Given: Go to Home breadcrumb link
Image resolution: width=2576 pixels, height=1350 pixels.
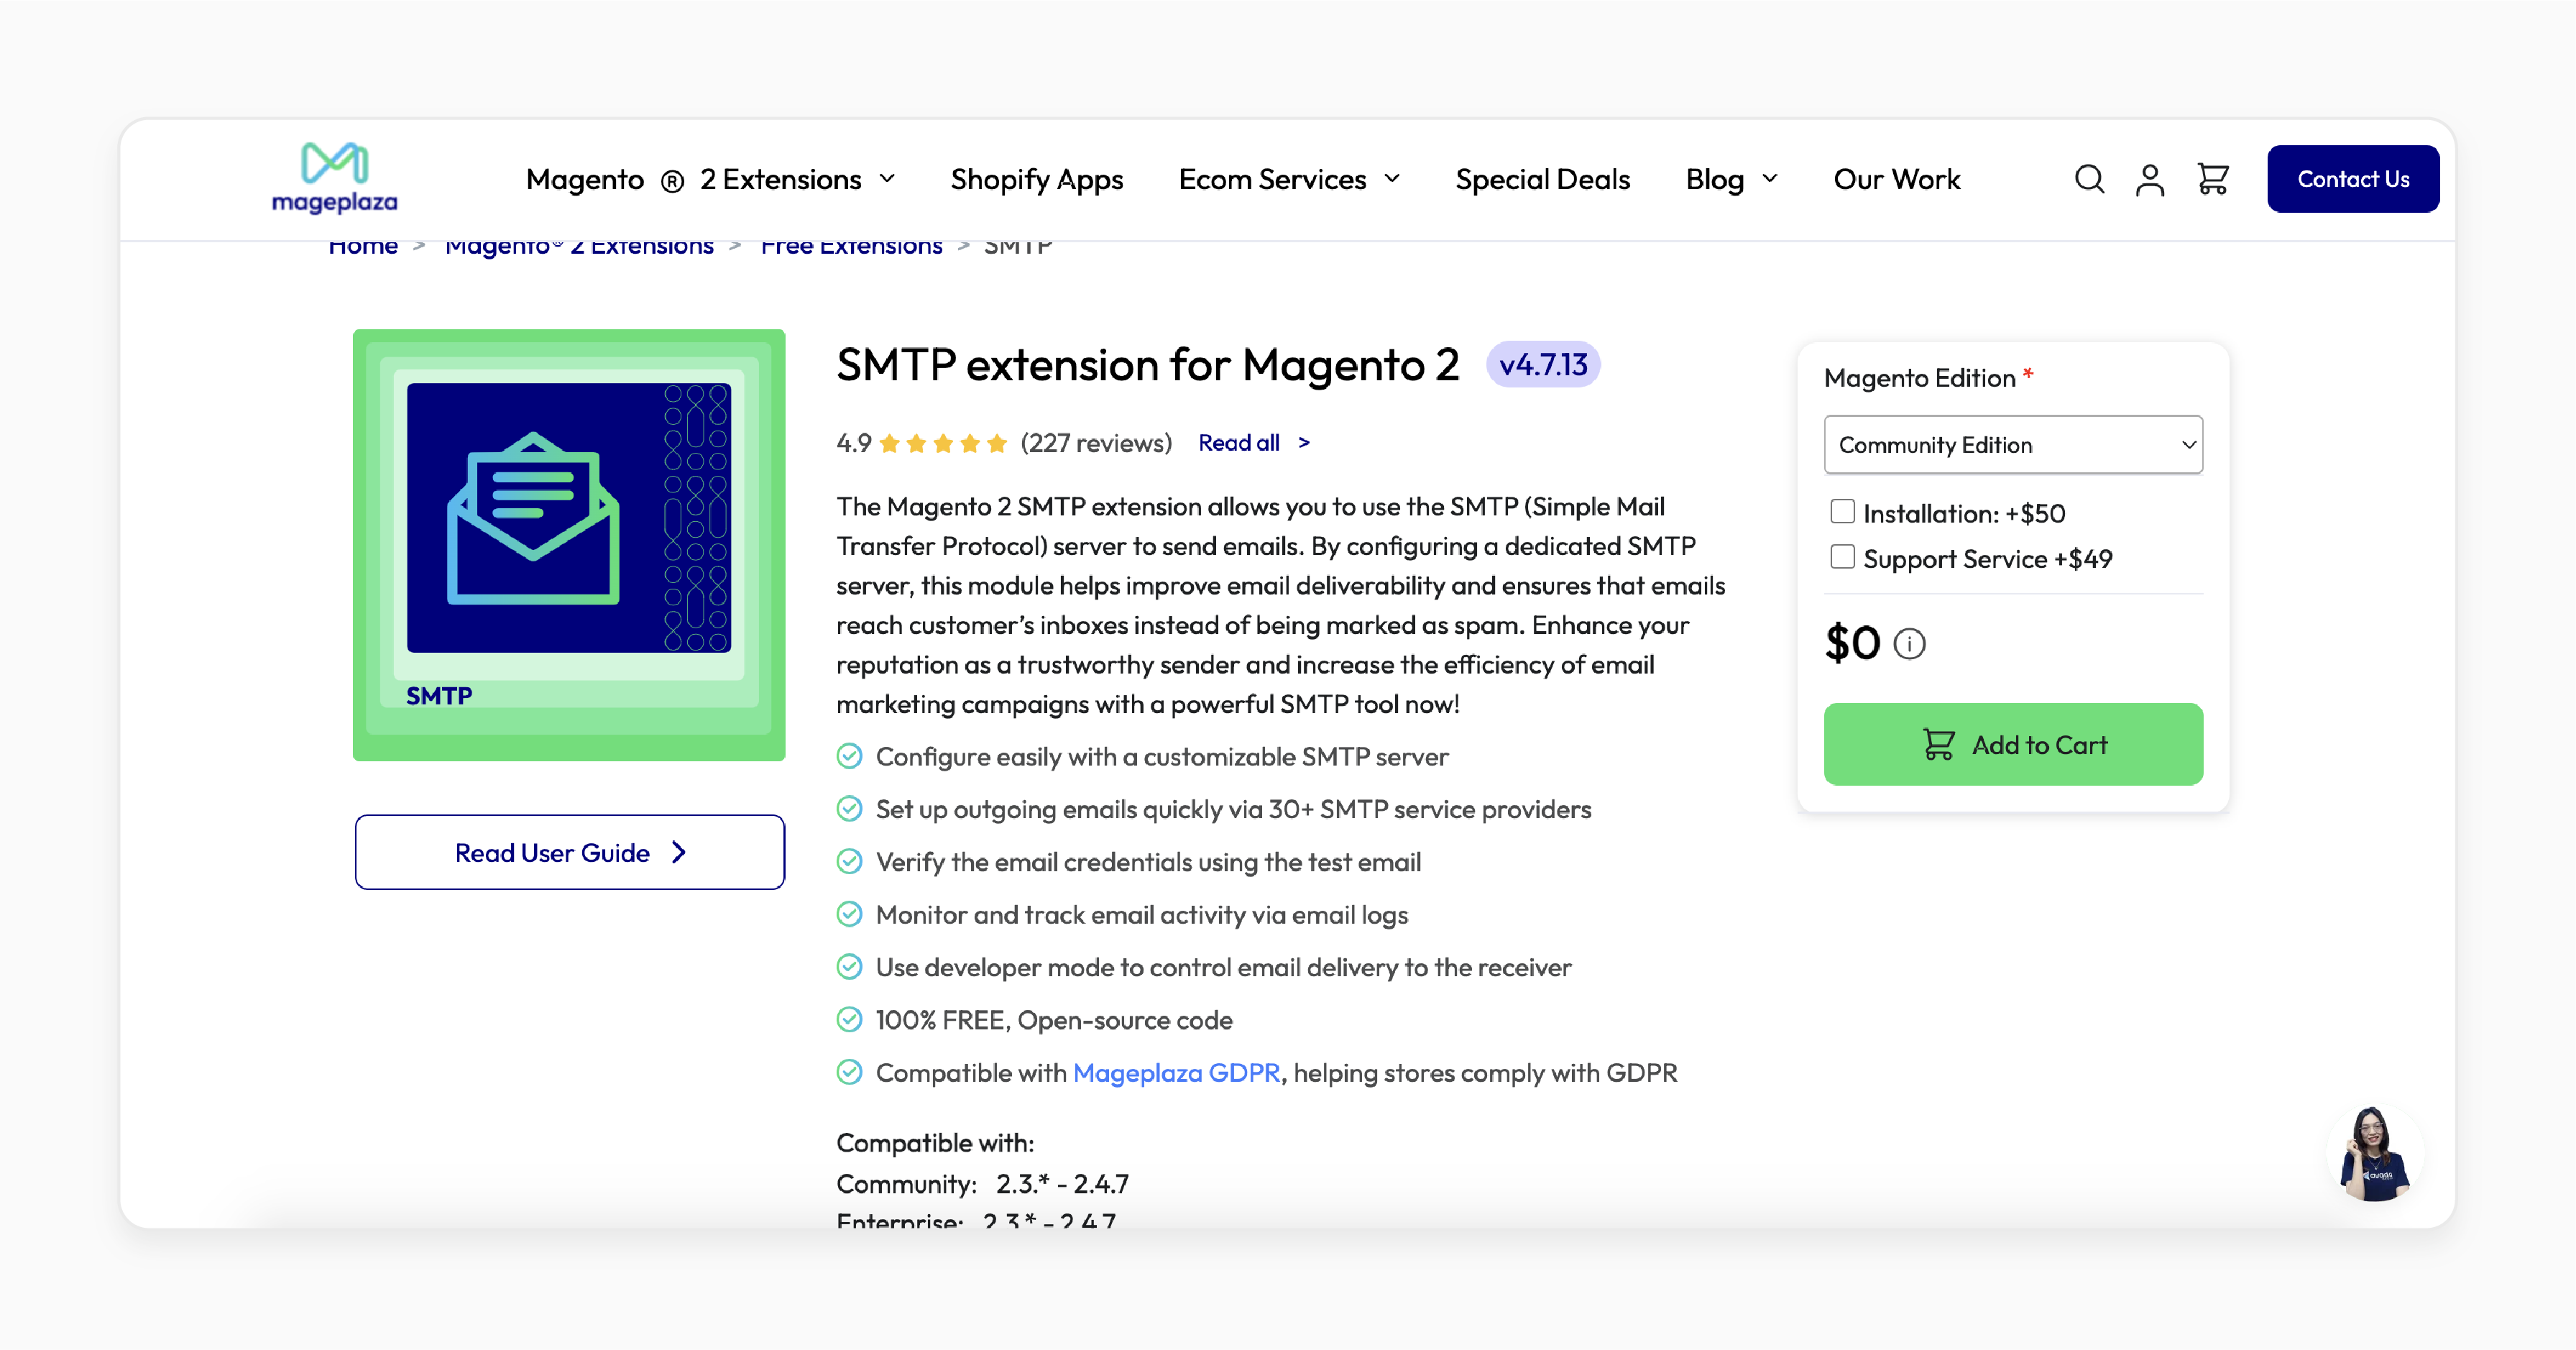Looking at the screenshot, I should pyautogui.click(x=363, y=247).
